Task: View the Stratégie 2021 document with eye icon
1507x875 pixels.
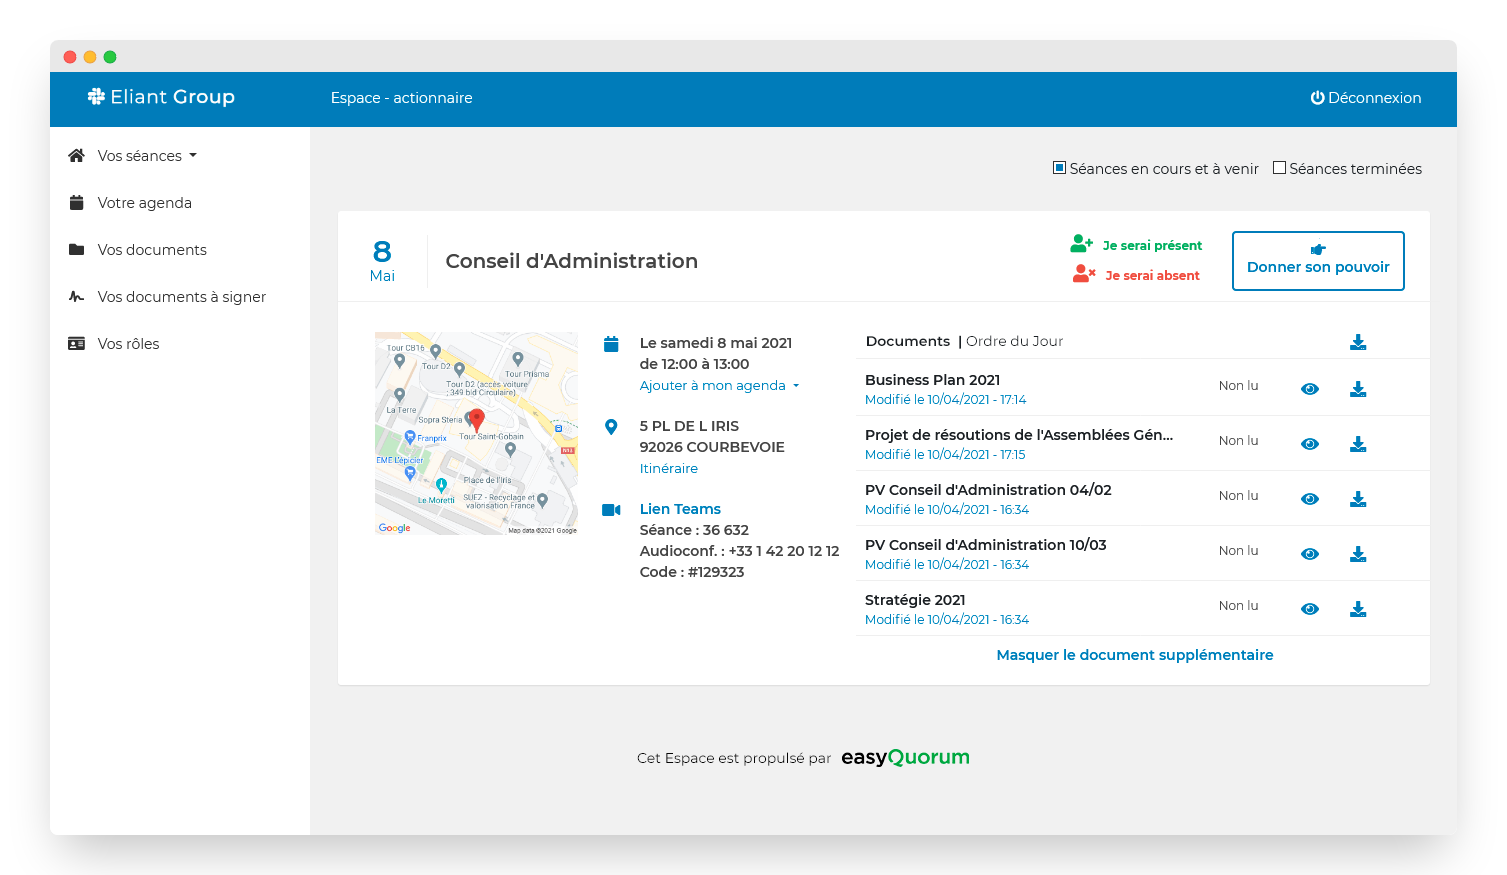Action: [x=1309, y=609]
